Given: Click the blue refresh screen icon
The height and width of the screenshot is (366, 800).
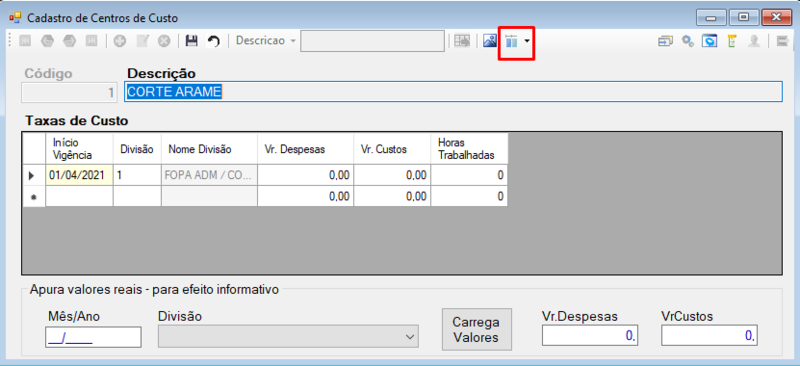Looking at the screenshot, I should point(710,41).
